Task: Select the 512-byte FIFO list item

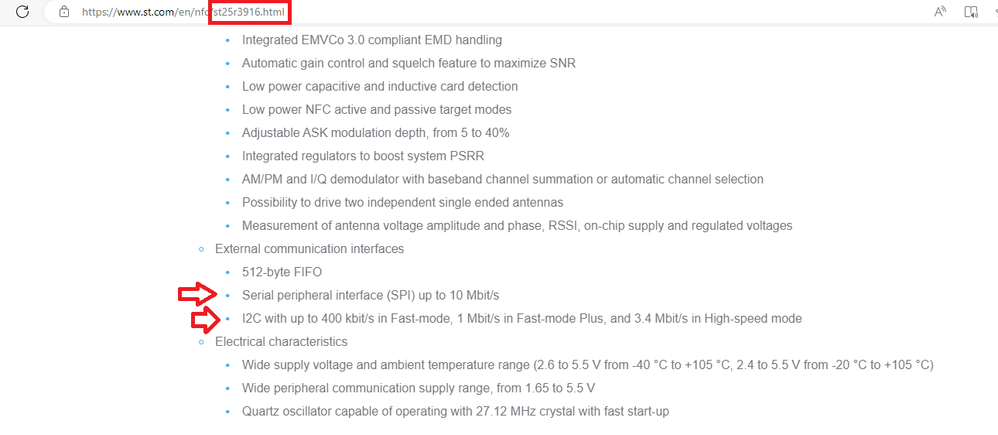Action: click(x=282, y=271)
